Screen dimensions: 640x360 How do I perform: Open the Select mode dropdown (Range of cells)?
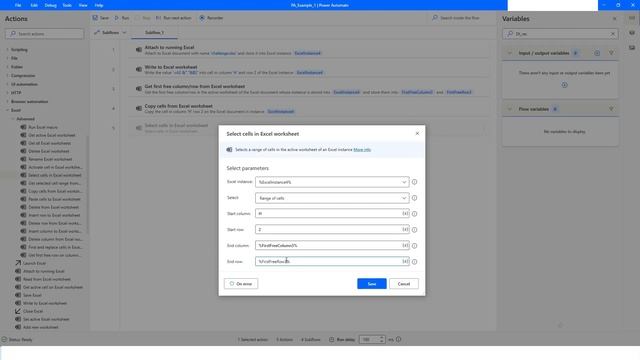(x=332, y=198)
